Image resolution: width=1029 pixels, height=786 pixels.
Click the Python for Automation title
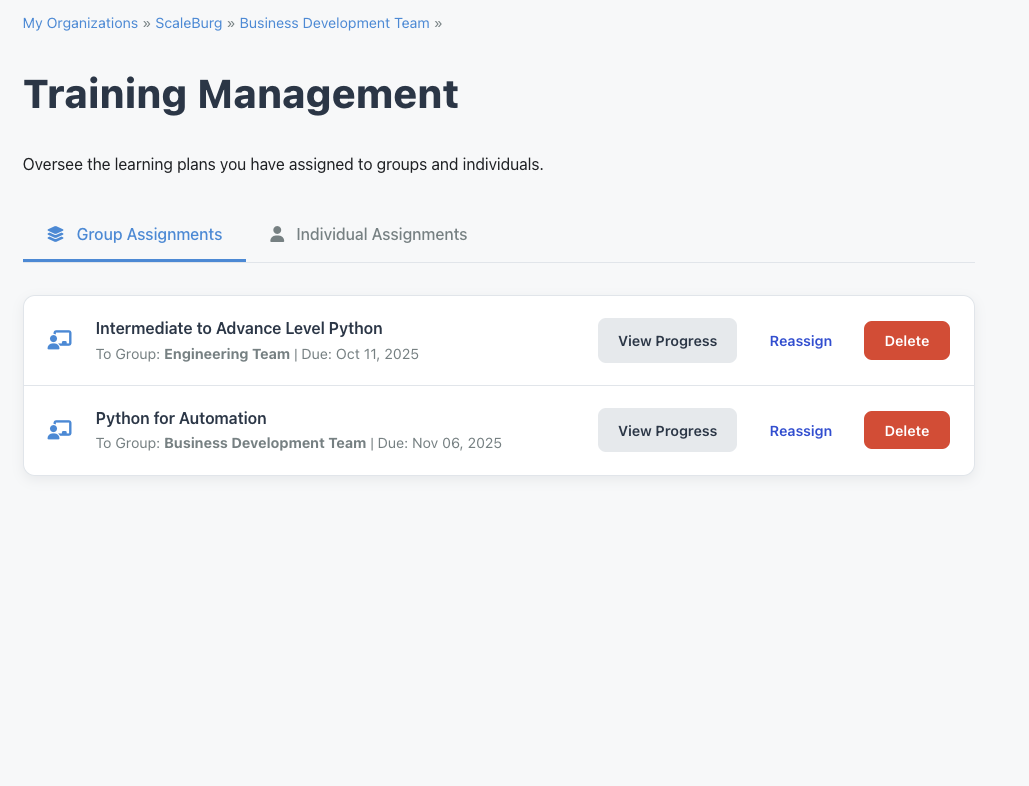pyautogui.click(x=181, y=418)
